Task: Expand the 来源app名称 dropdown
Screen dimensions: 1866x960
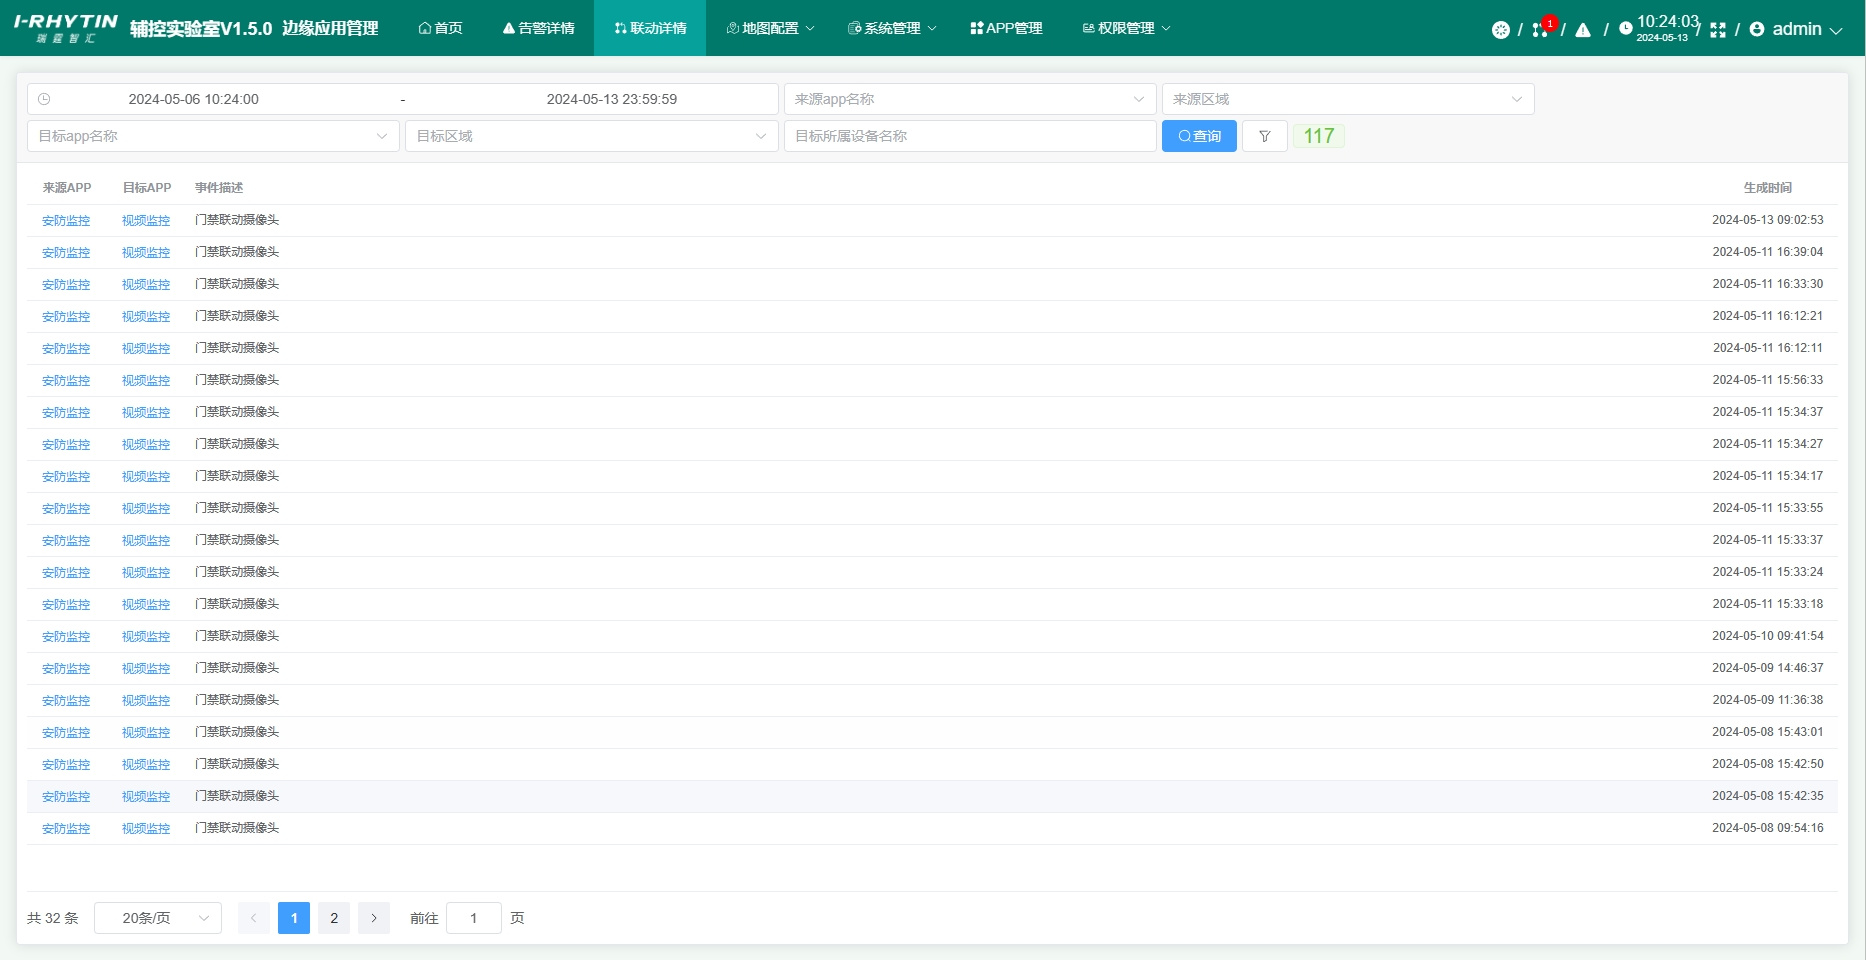Action: (969, 99)
